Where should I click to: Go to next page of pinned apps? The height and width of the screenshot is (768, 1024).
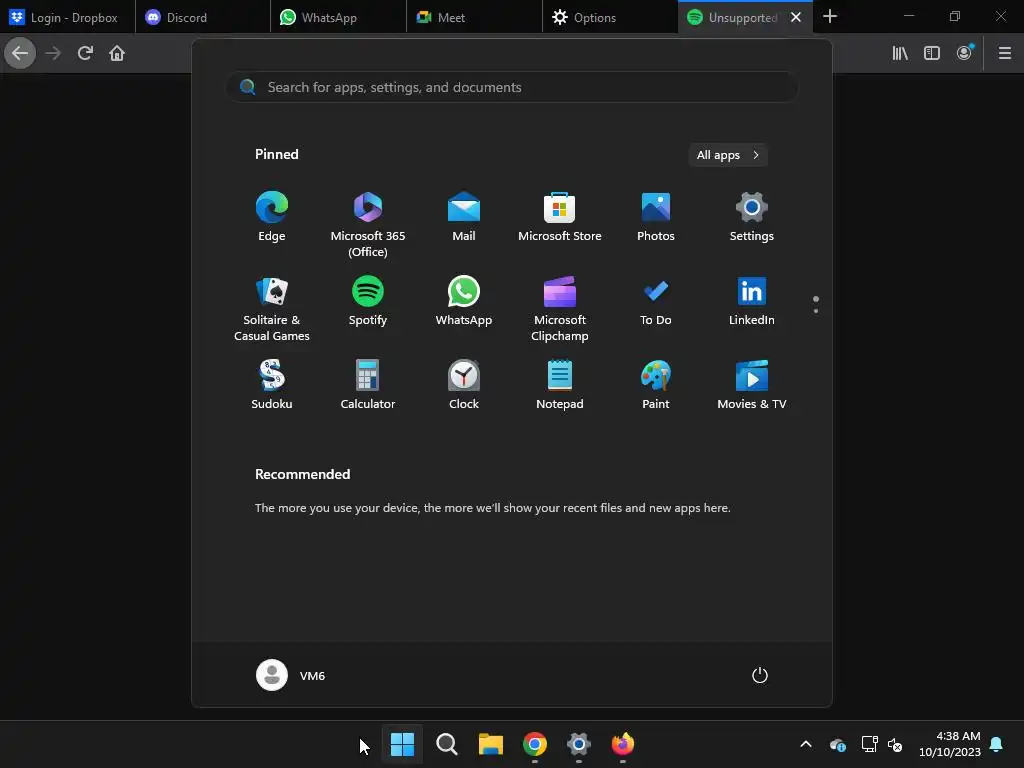pyautogui.click(x=816, y=310)
